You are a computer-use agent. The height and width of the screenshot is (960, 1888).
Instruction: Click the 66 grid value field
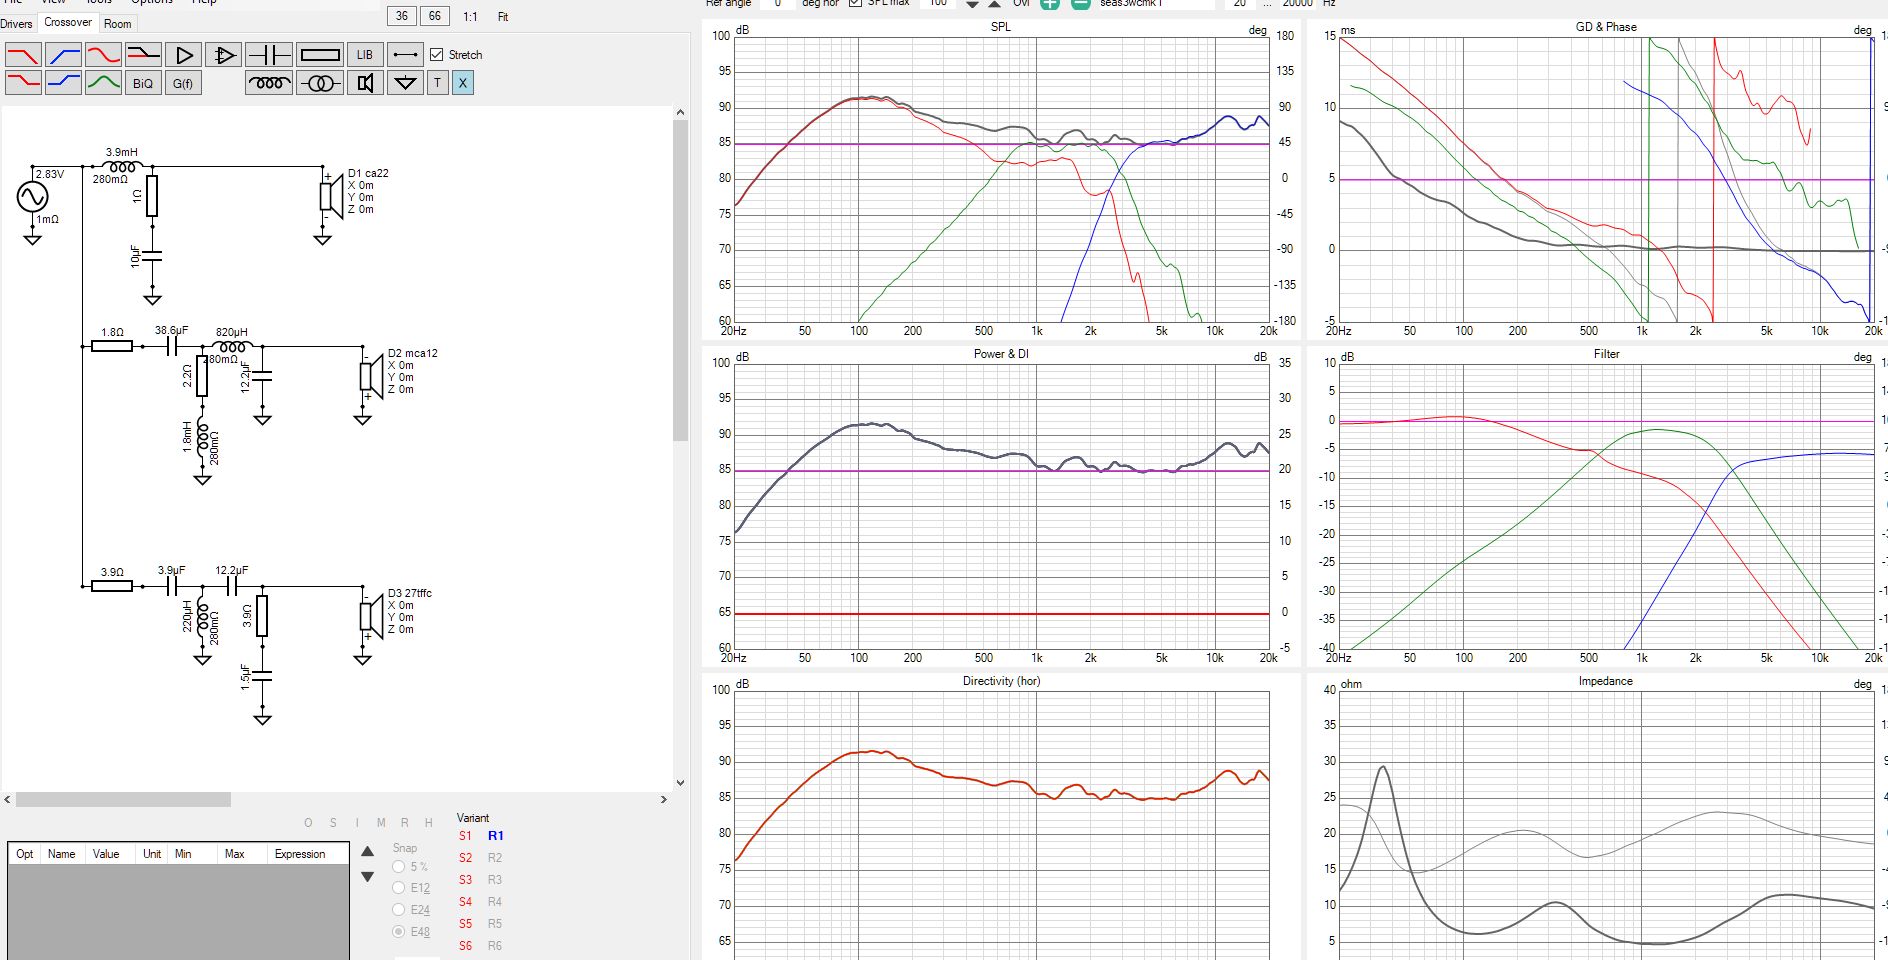(x=435, y=16)
